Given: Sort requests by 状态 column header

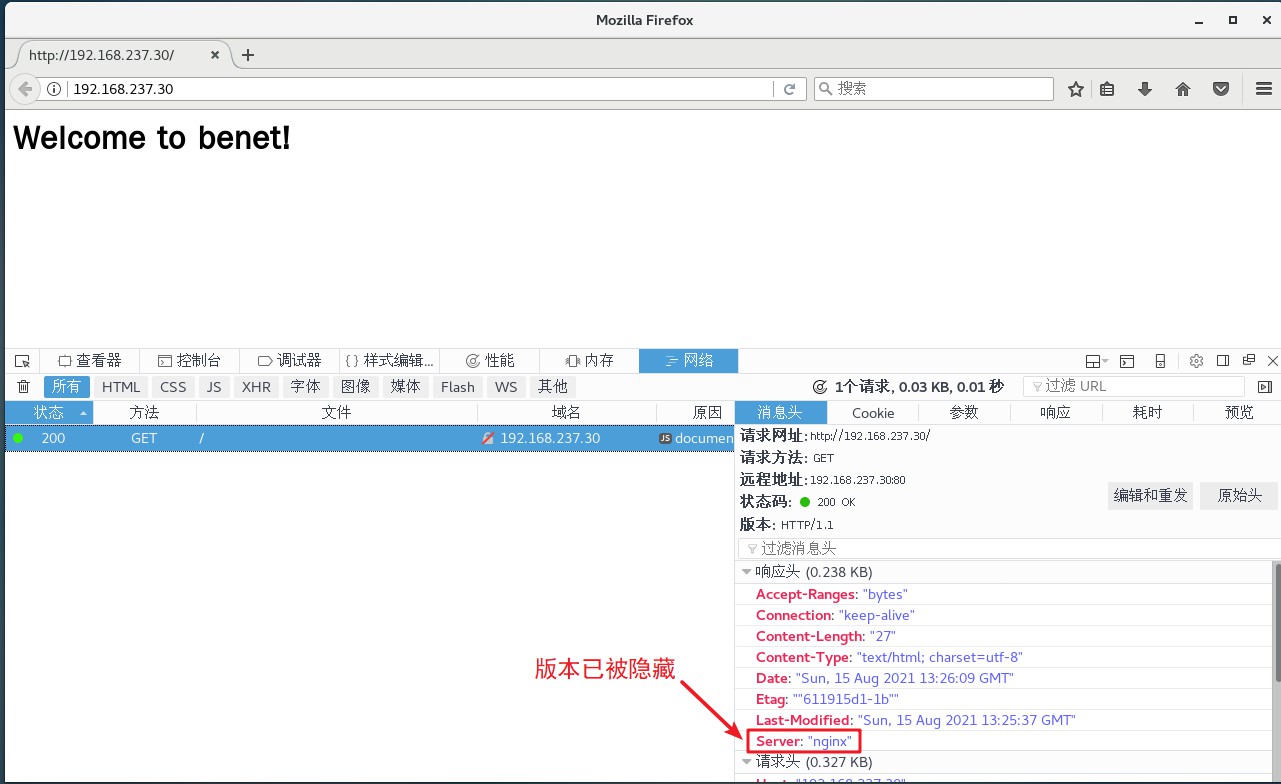Looking at the screenshot, I should tap(49, 412).
